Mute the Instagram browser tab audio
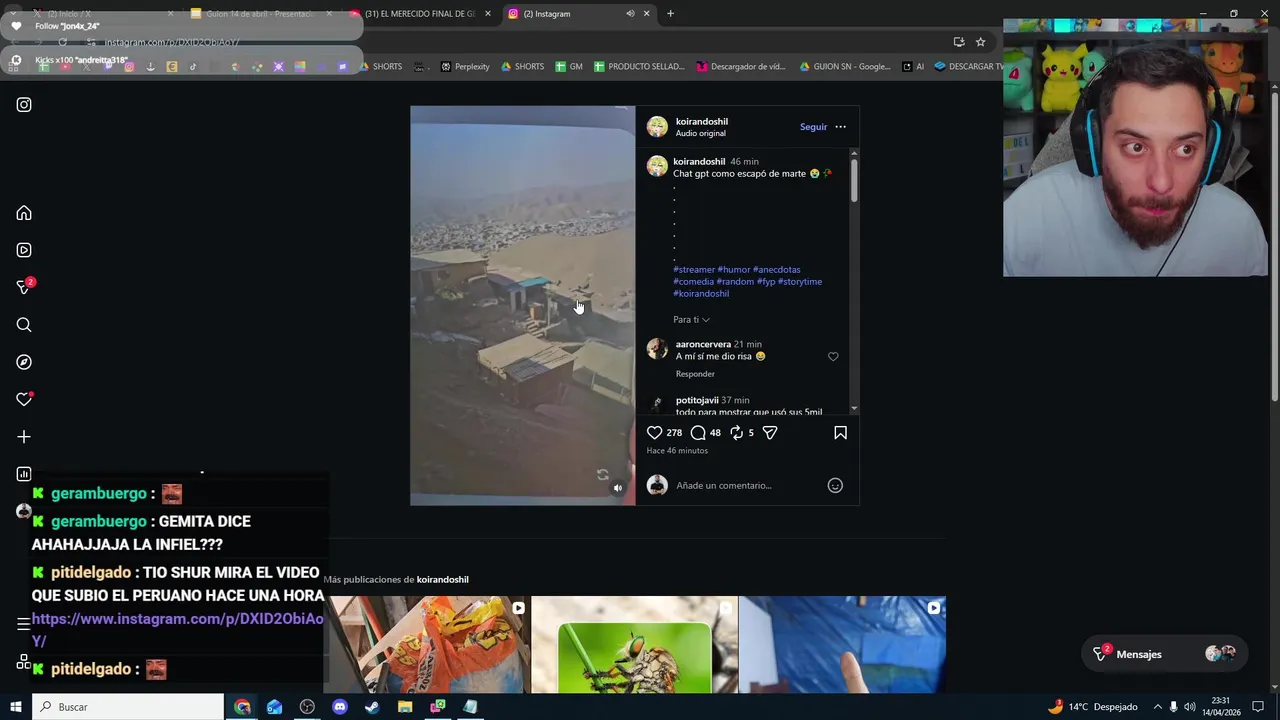This screenshot has width=1280, height=720. pos(630,14)
